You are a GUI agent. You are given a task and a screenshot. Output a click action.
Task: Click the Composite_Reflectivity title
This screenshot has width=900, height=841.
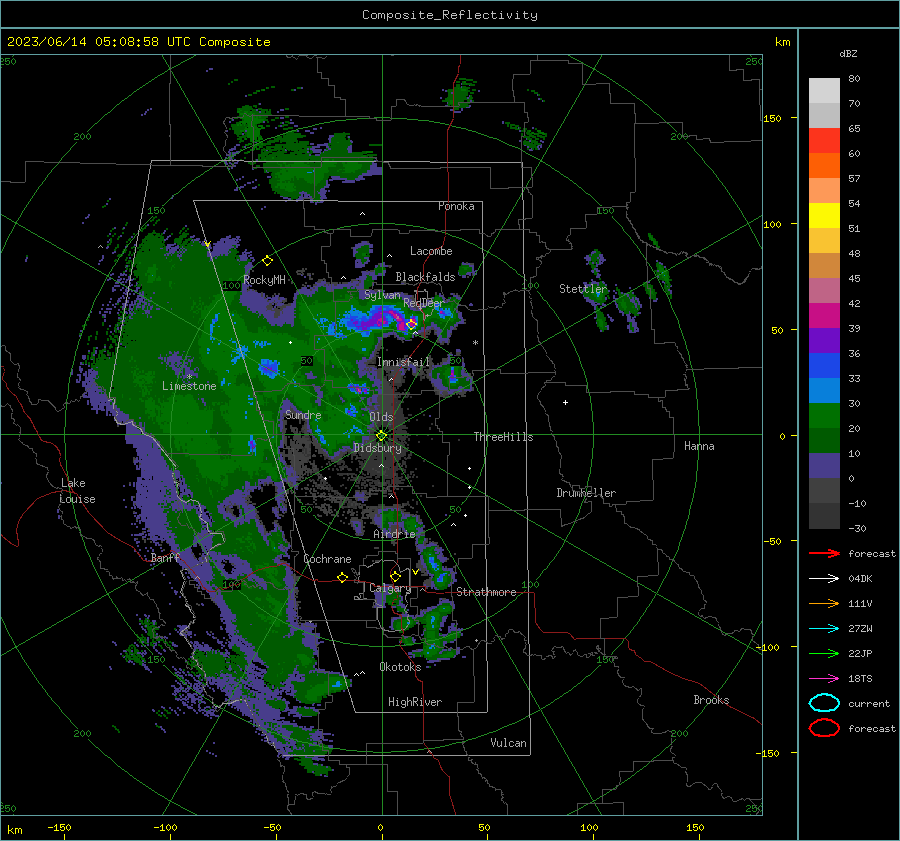(x=450, y=15)
